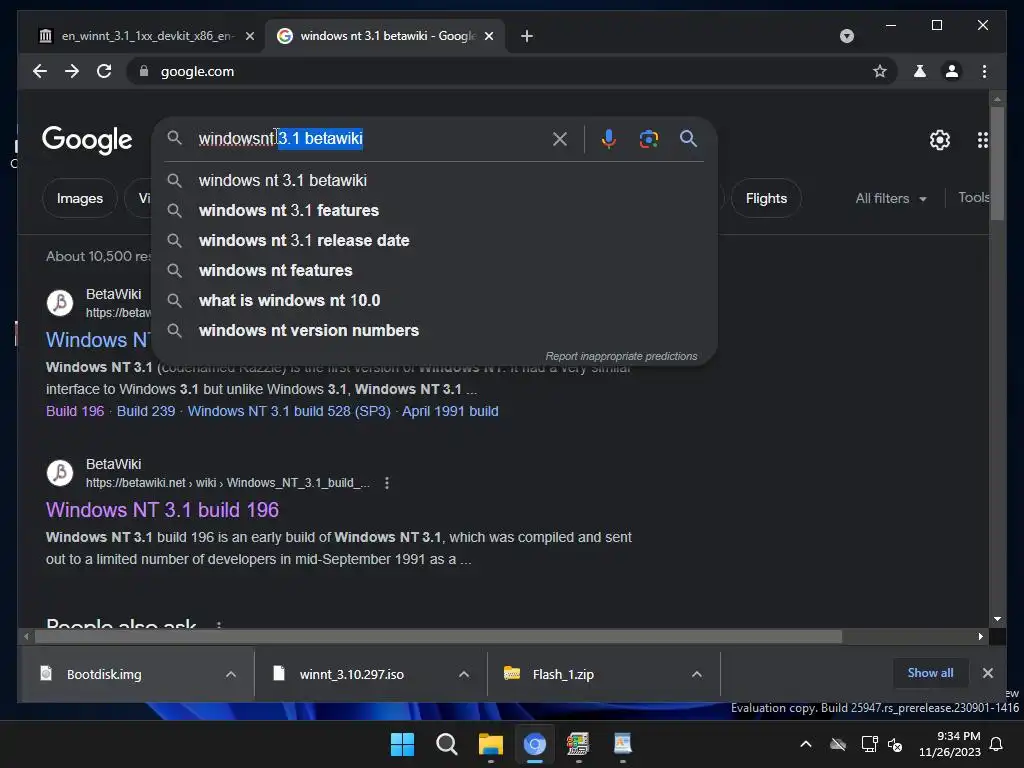The width and height of the screenshot is (1024, 768).
Task: Filter results by Flights
Action: [x=766, y=198]
